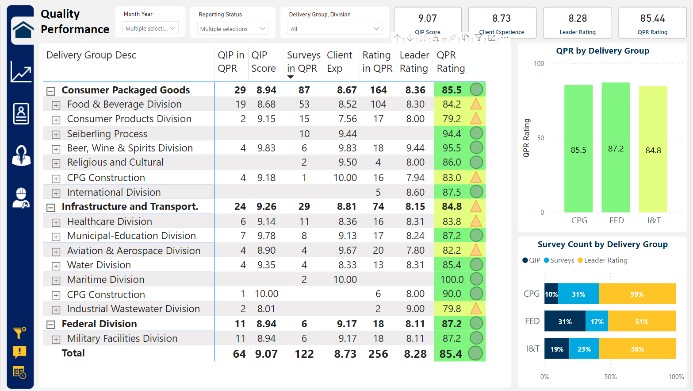The height and width of the screenshot is (391, 693).
Task: Click the visual header filter icon
Action: 479,38
